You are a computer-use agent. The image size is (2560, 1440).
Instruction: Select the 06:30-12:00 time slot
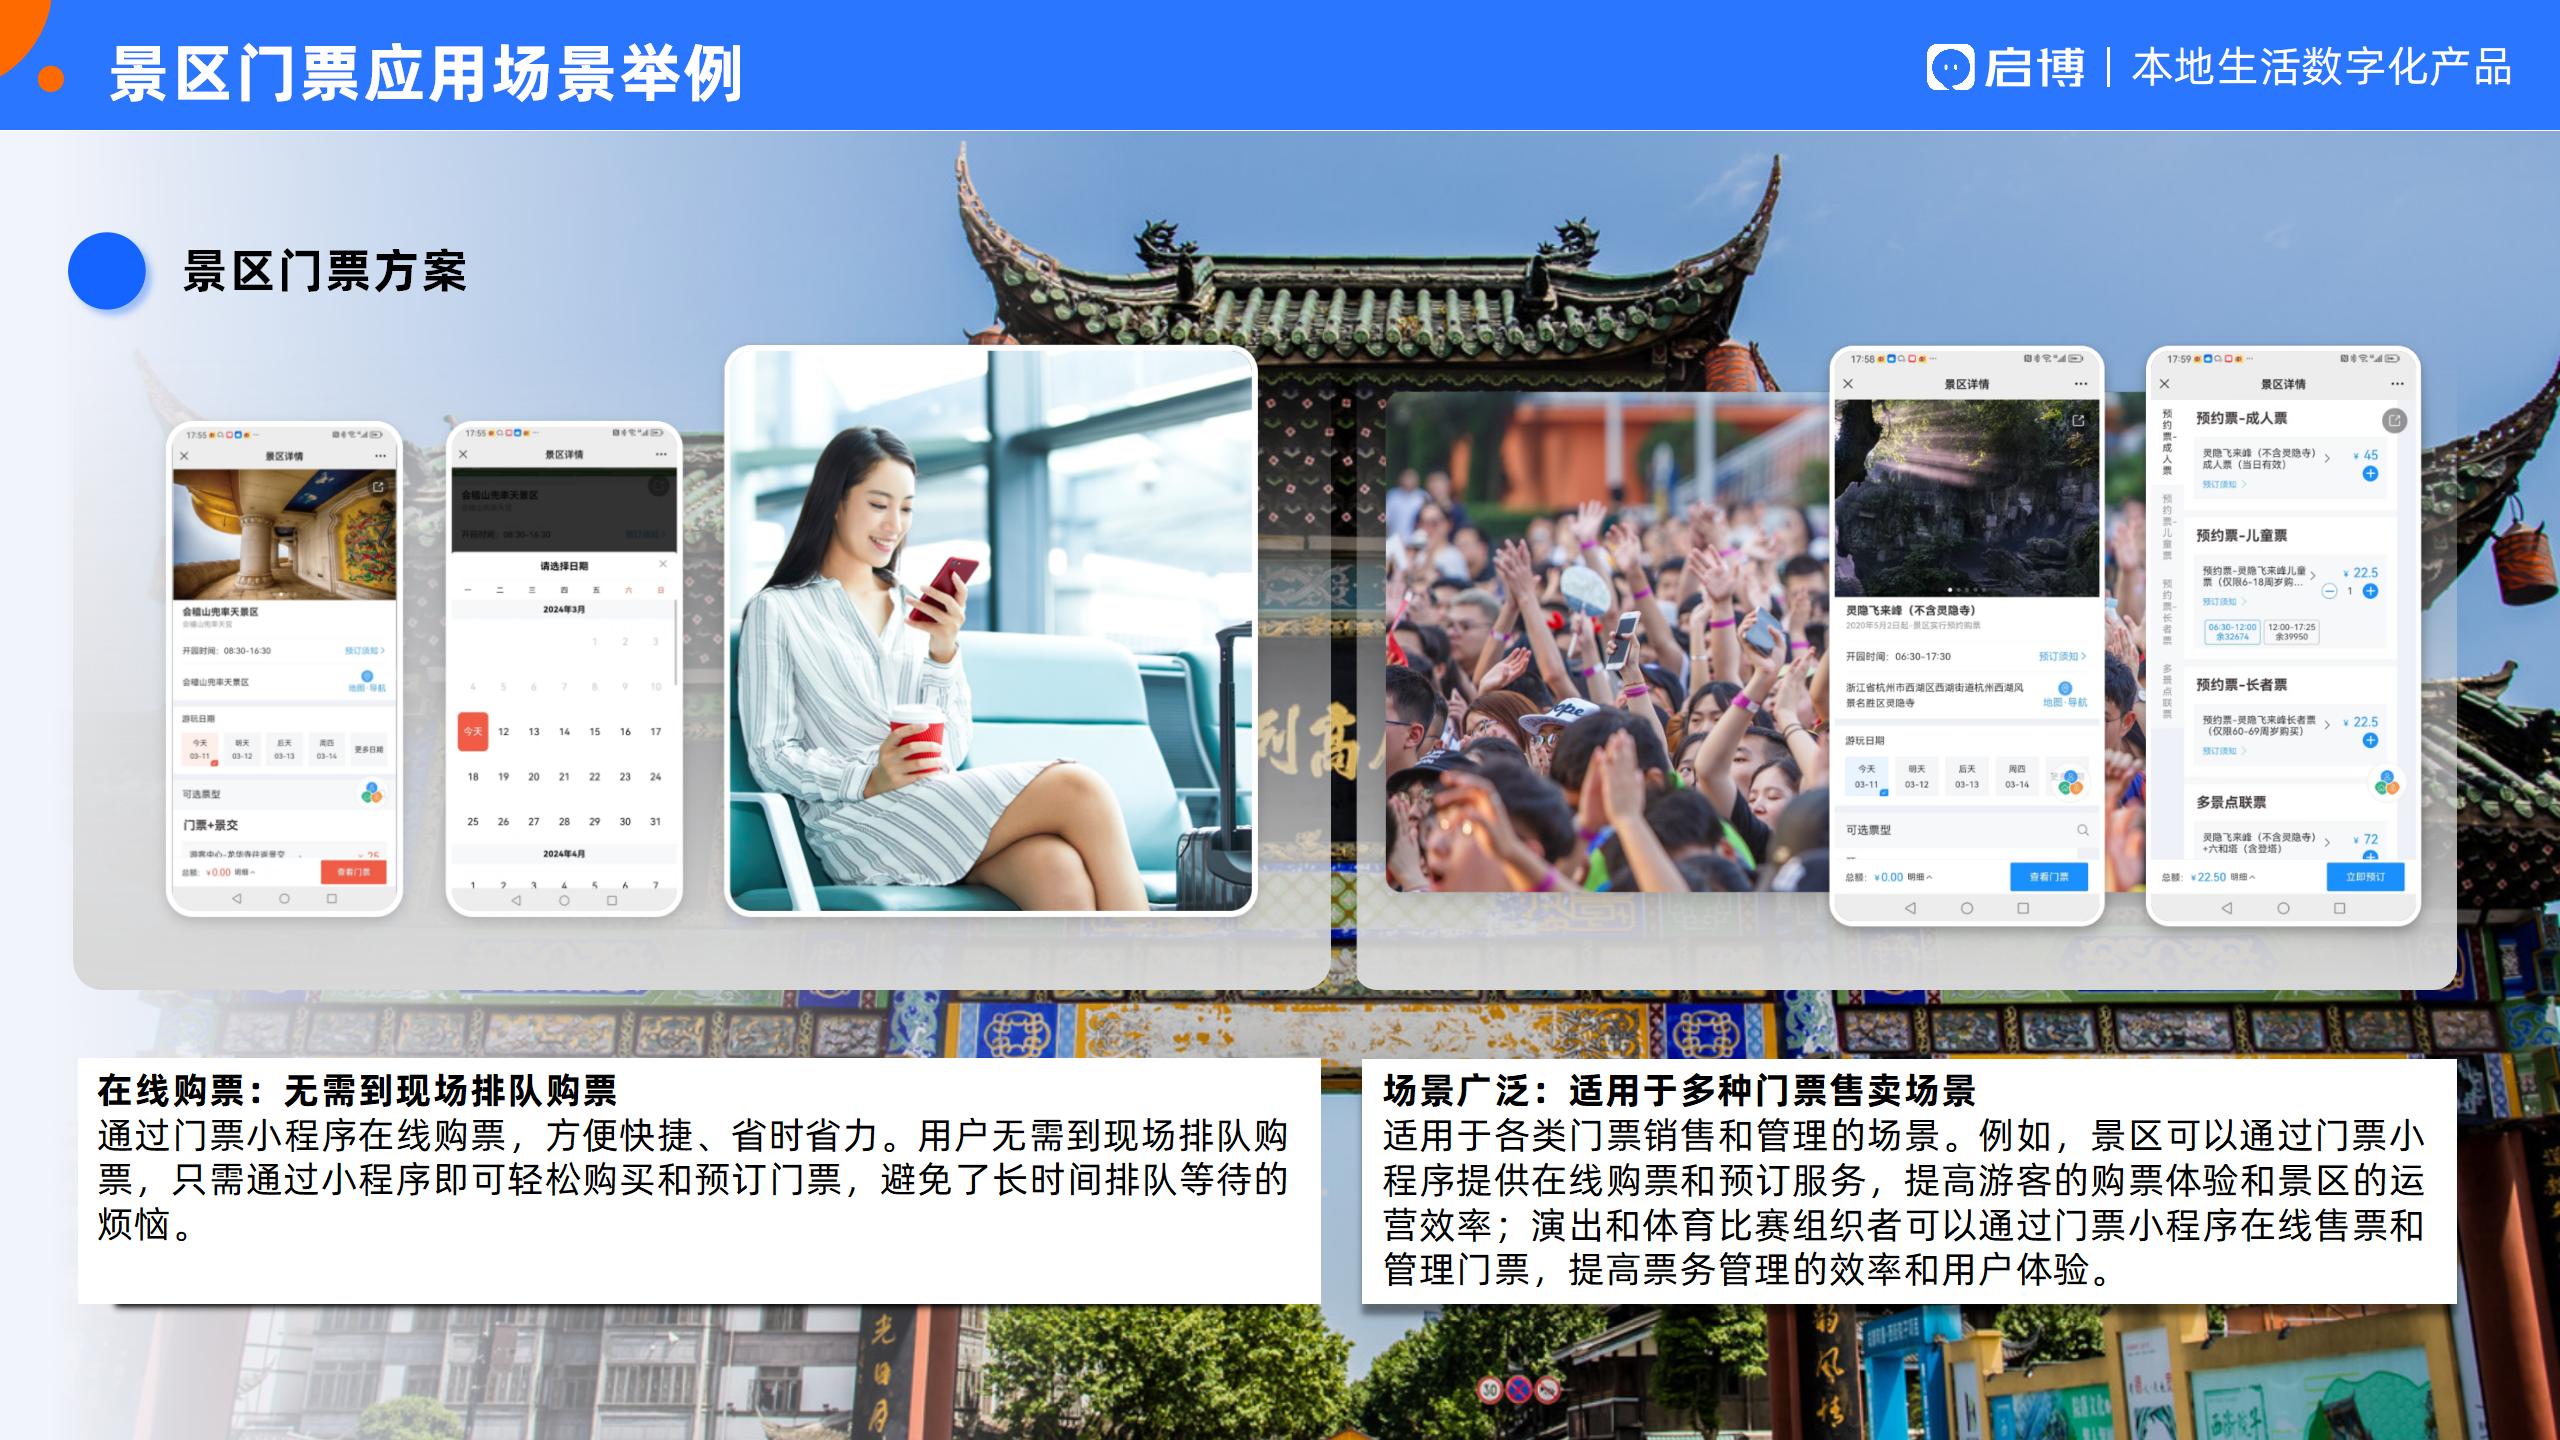pos(2232,632)
